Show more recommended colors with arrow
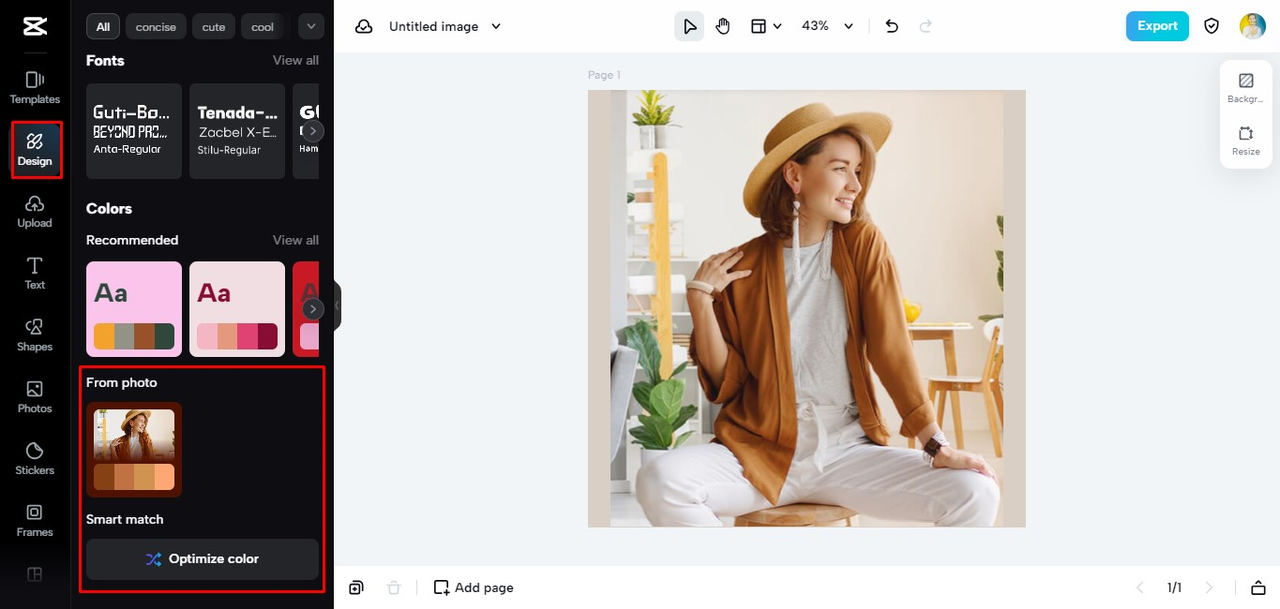 (x=313, y=309)
